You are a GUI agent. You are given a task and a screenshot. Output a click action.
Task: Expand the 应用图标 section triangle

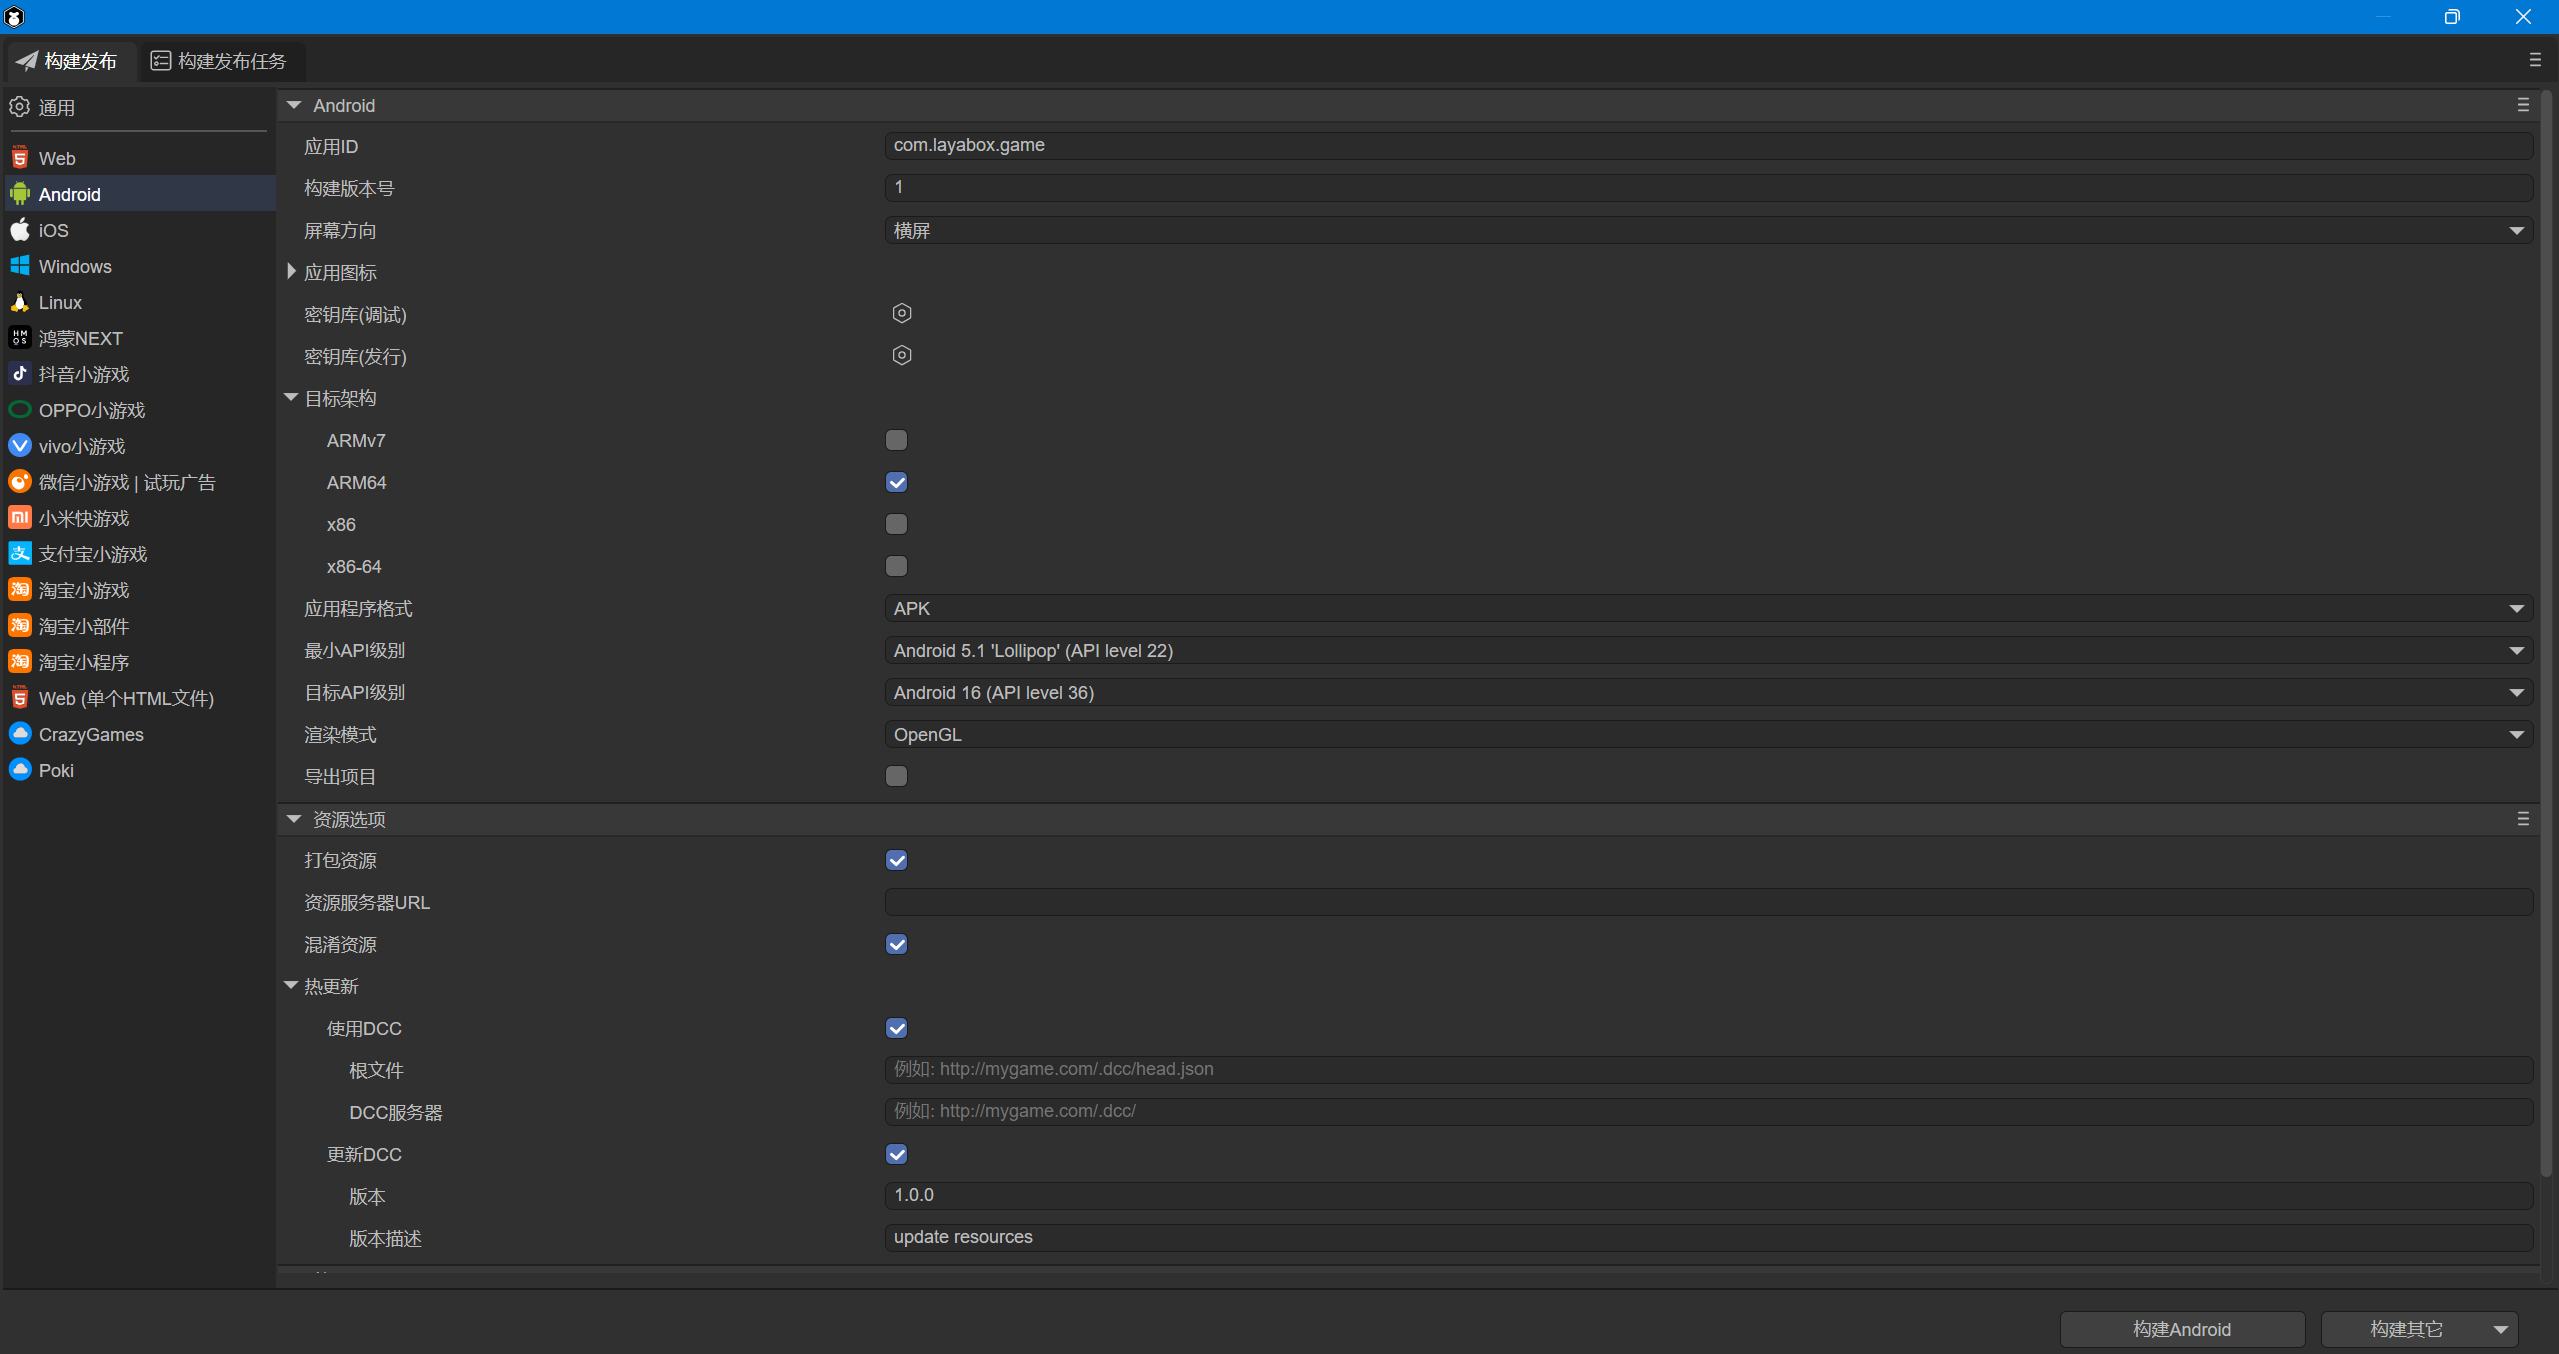(291, 272)
